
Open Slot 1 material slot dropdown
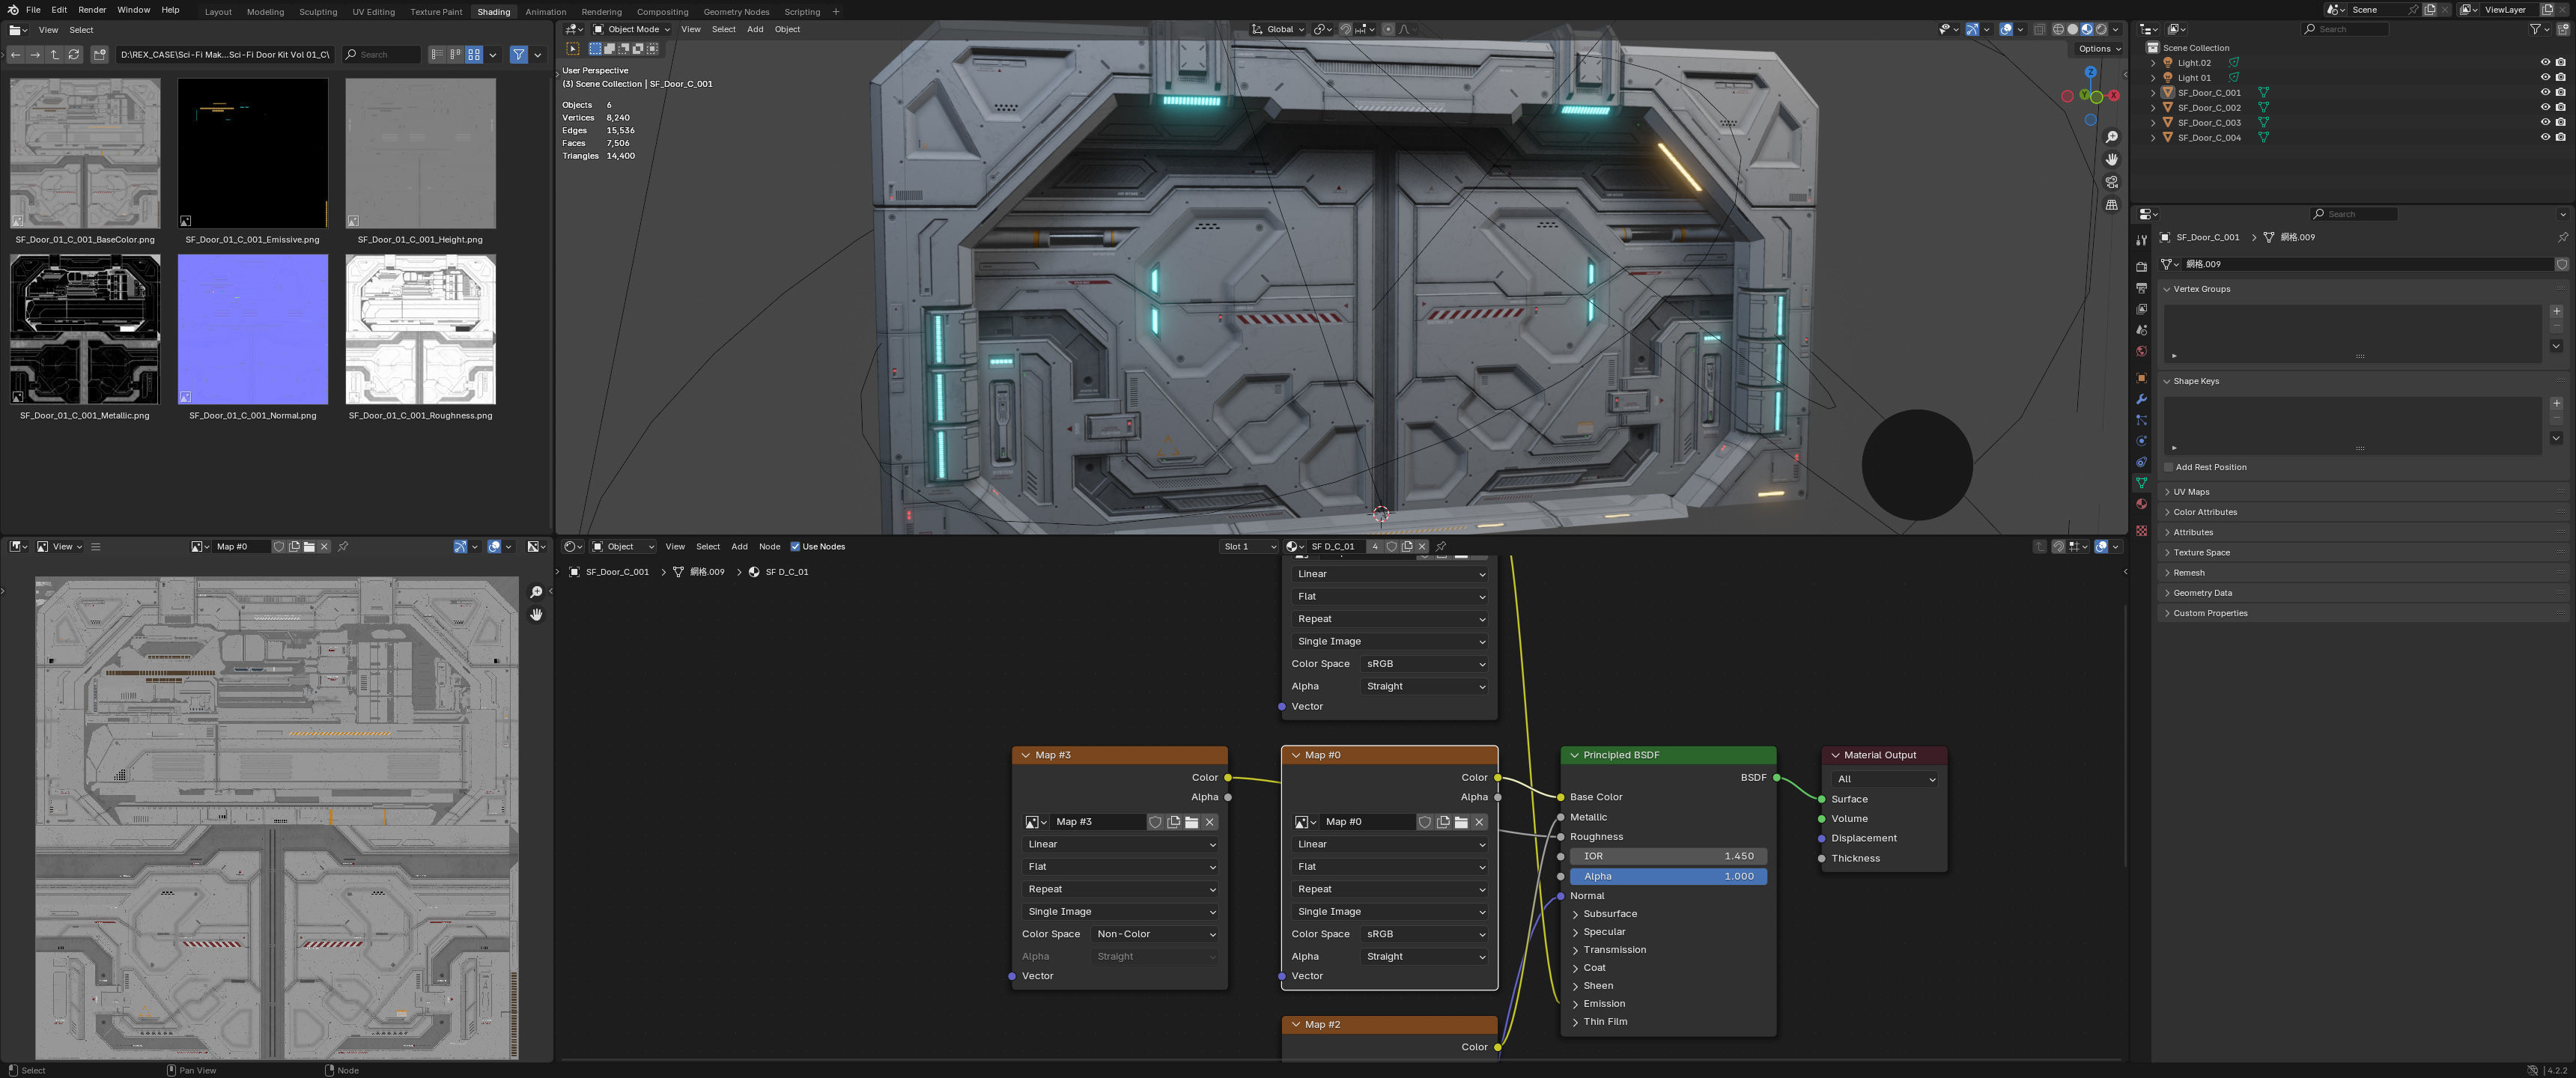[1250, 547]
